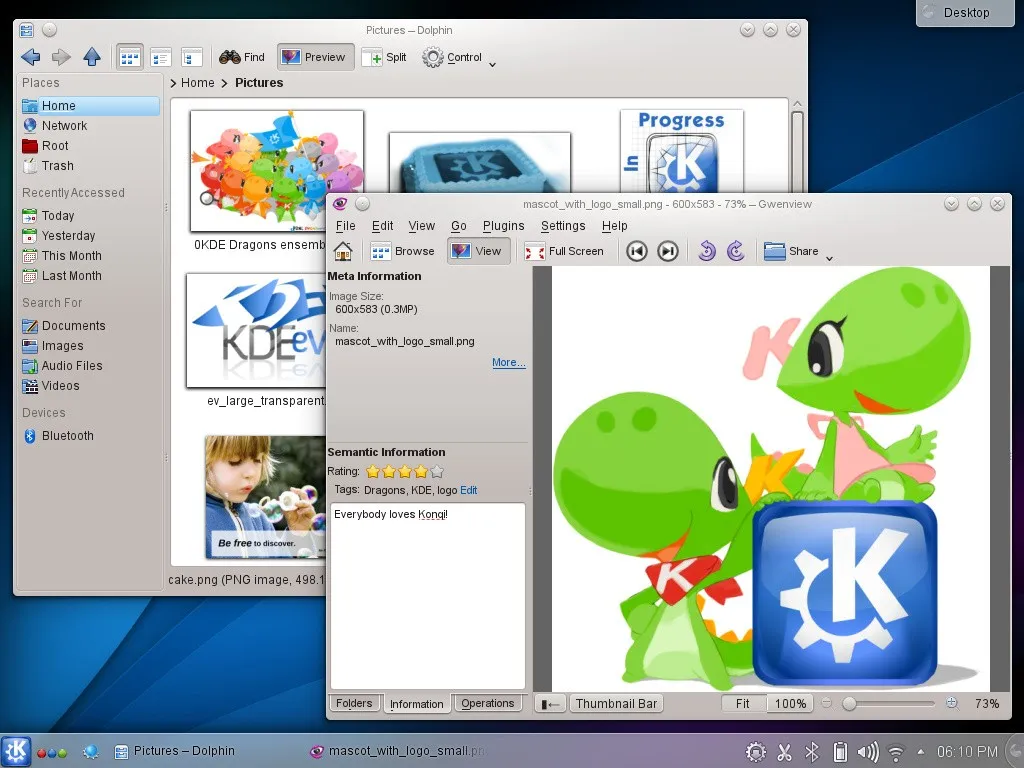Toggle Full Screen mode in Gwenview
This screenshot has width=1024, height=768.
pos(565,251)
